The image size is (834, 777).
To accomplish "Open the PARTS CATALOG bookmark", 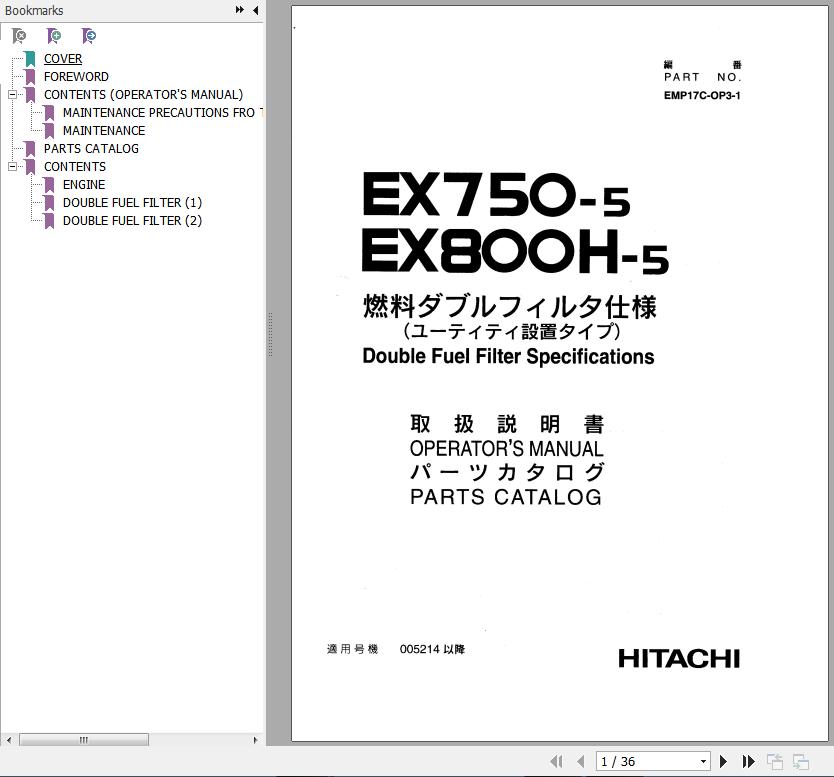I will pos(91,149).
